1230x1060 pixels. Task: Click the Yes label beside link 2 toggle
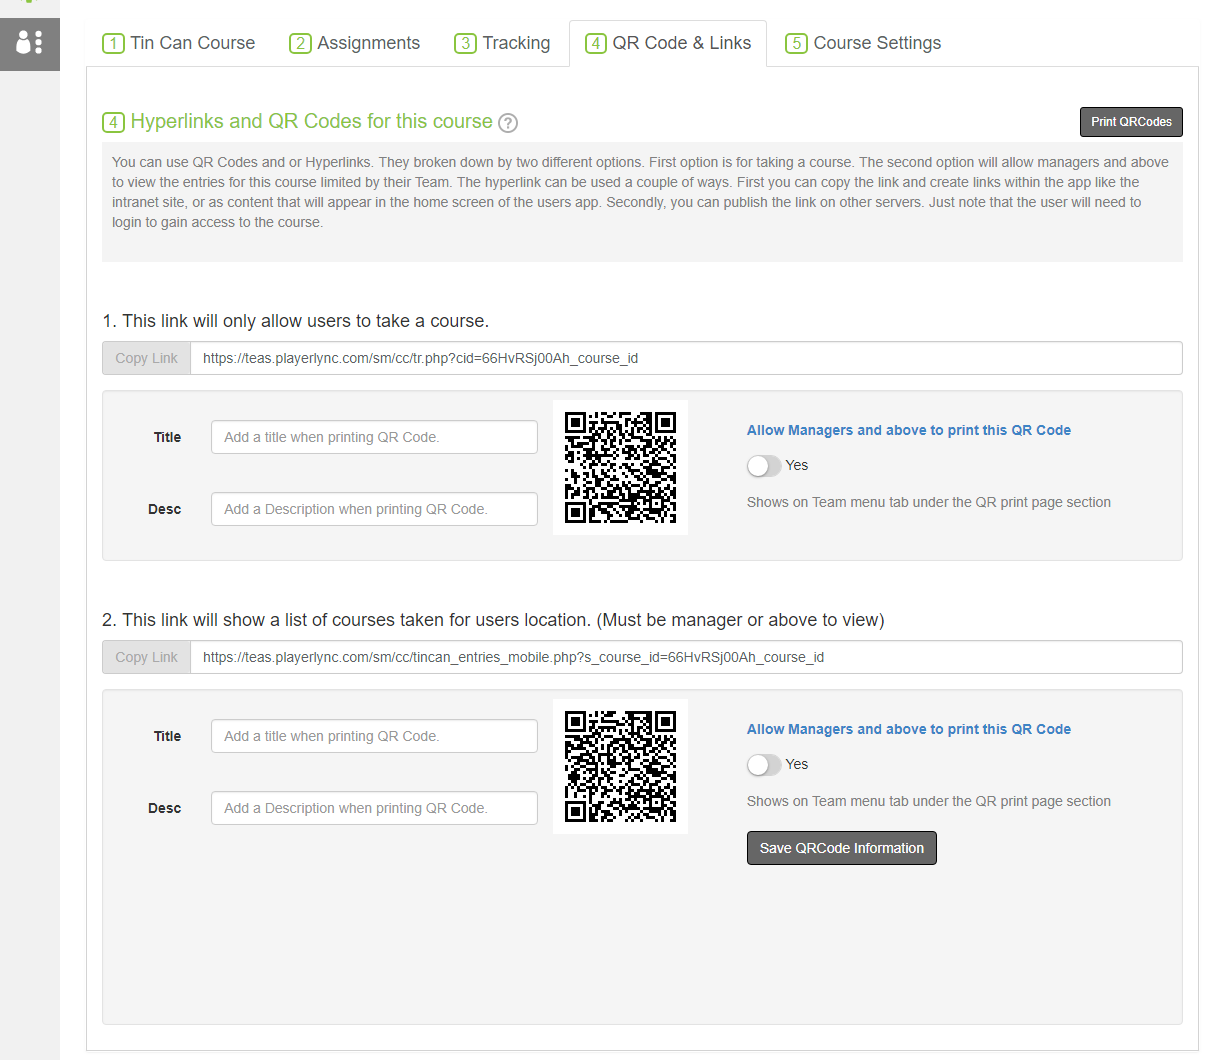pyautogui.click(x=797, y=764)
